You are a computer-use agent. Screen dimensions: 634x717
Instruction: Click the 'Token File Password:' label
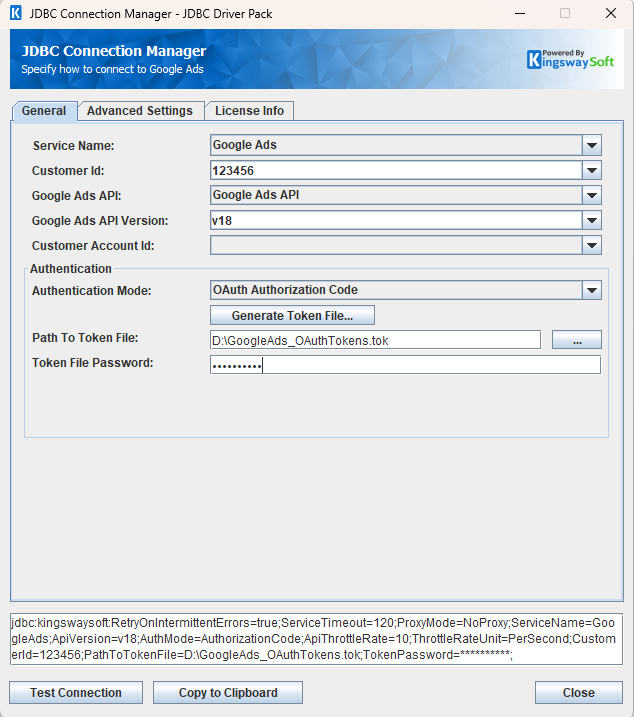click(93, 363)
